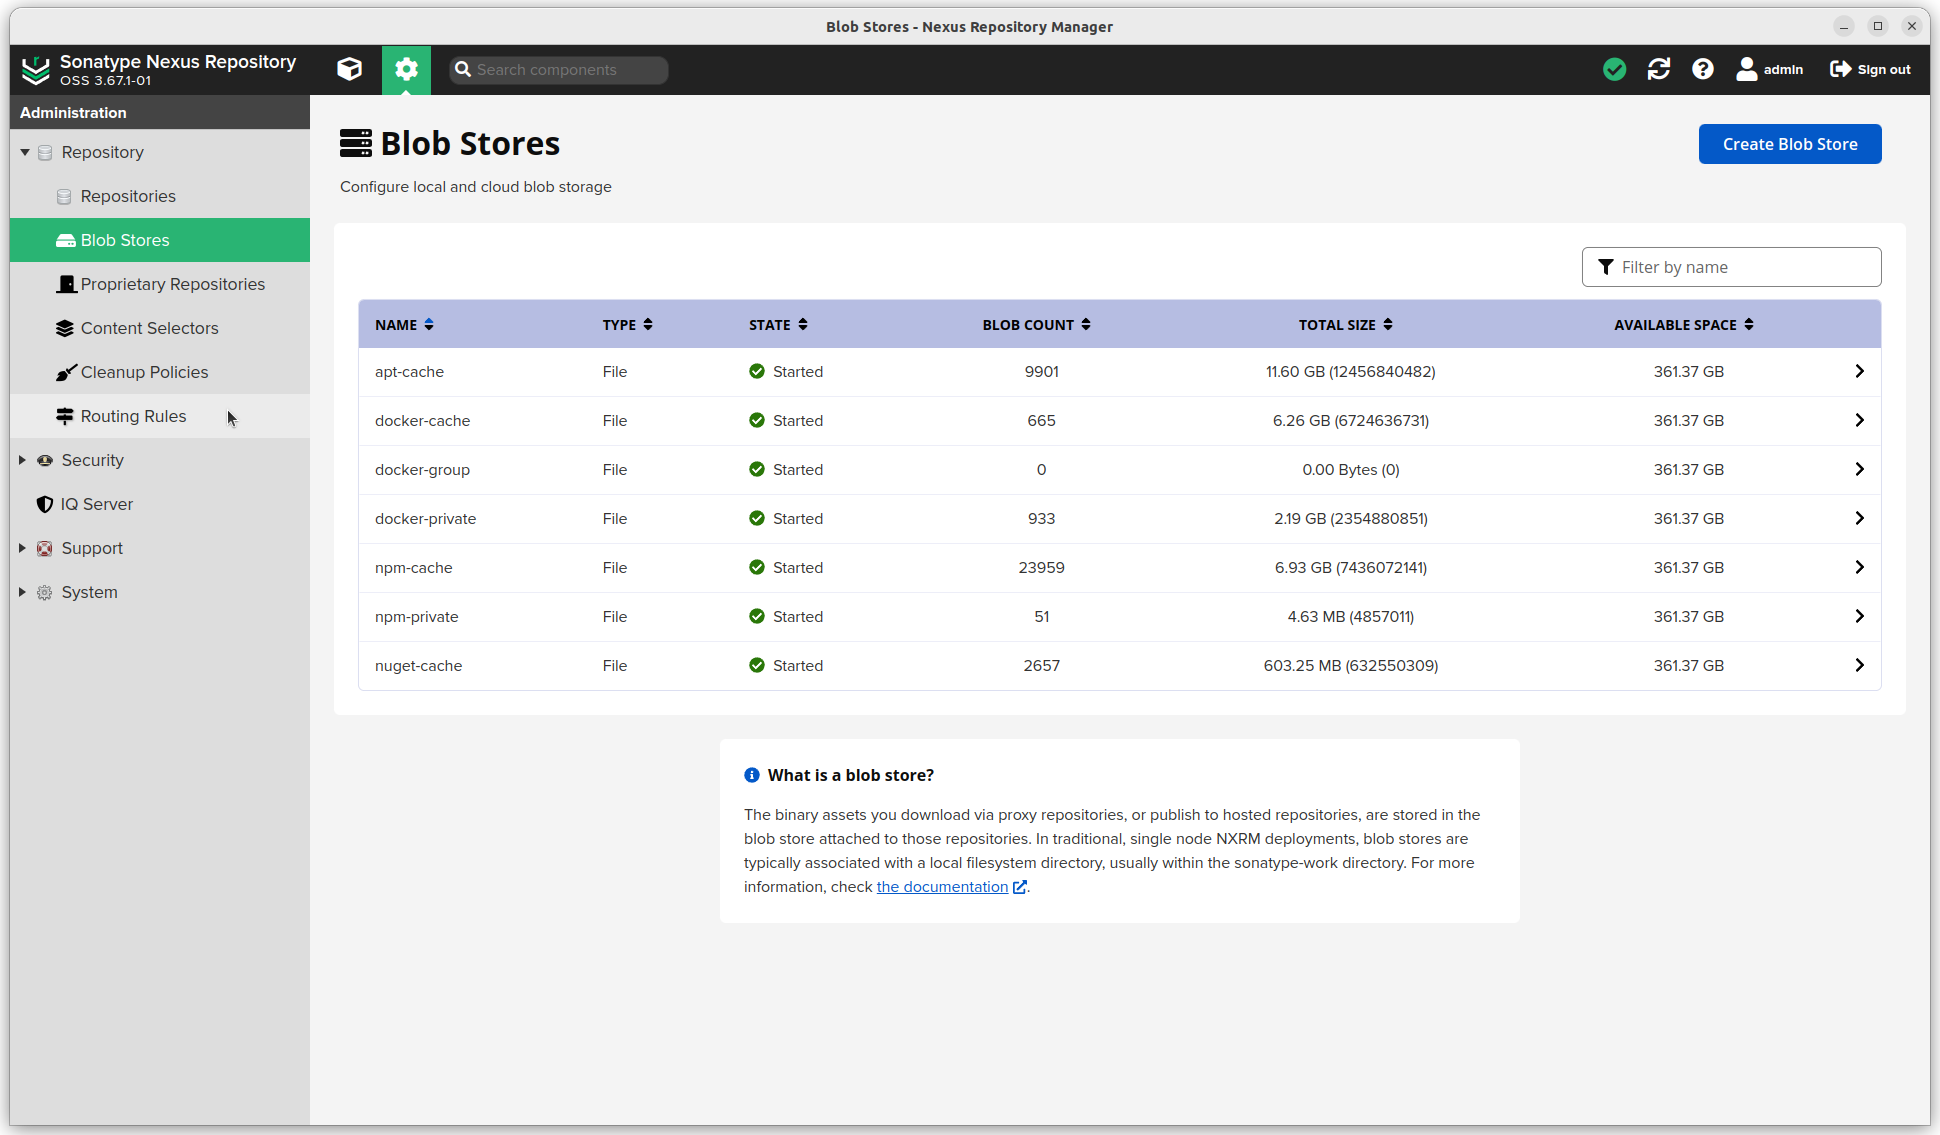Sort the table by Name column
The width and height of the screenshot is (1940, 1135).
pyautogui.click(x=404, y=325)
